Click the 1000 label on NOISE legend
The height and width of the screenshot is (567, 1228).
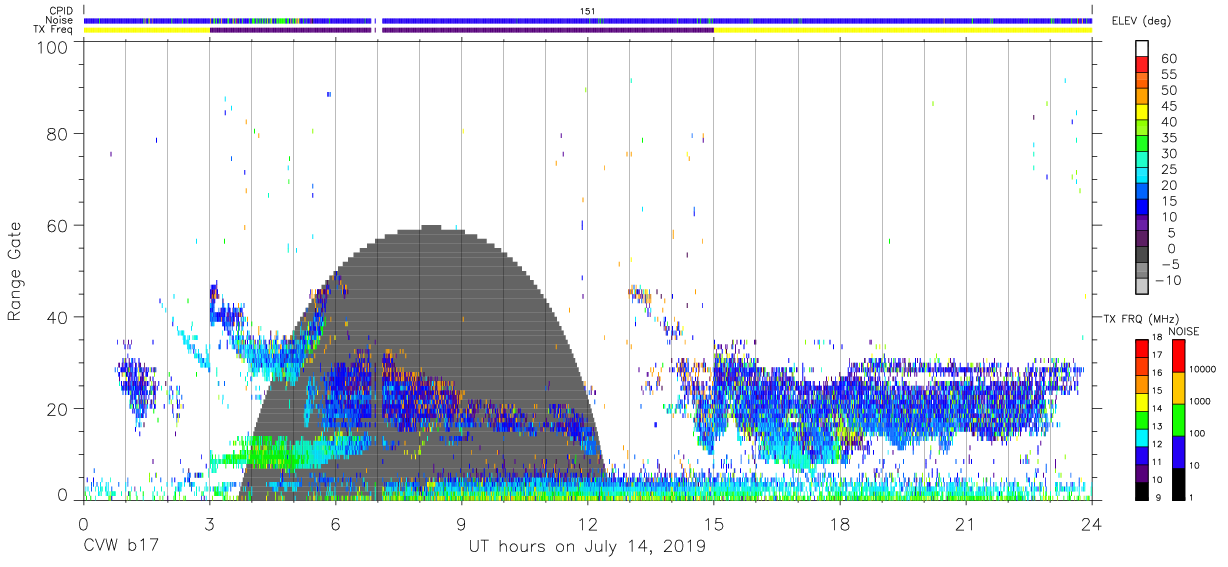(x=1198, y=402)
